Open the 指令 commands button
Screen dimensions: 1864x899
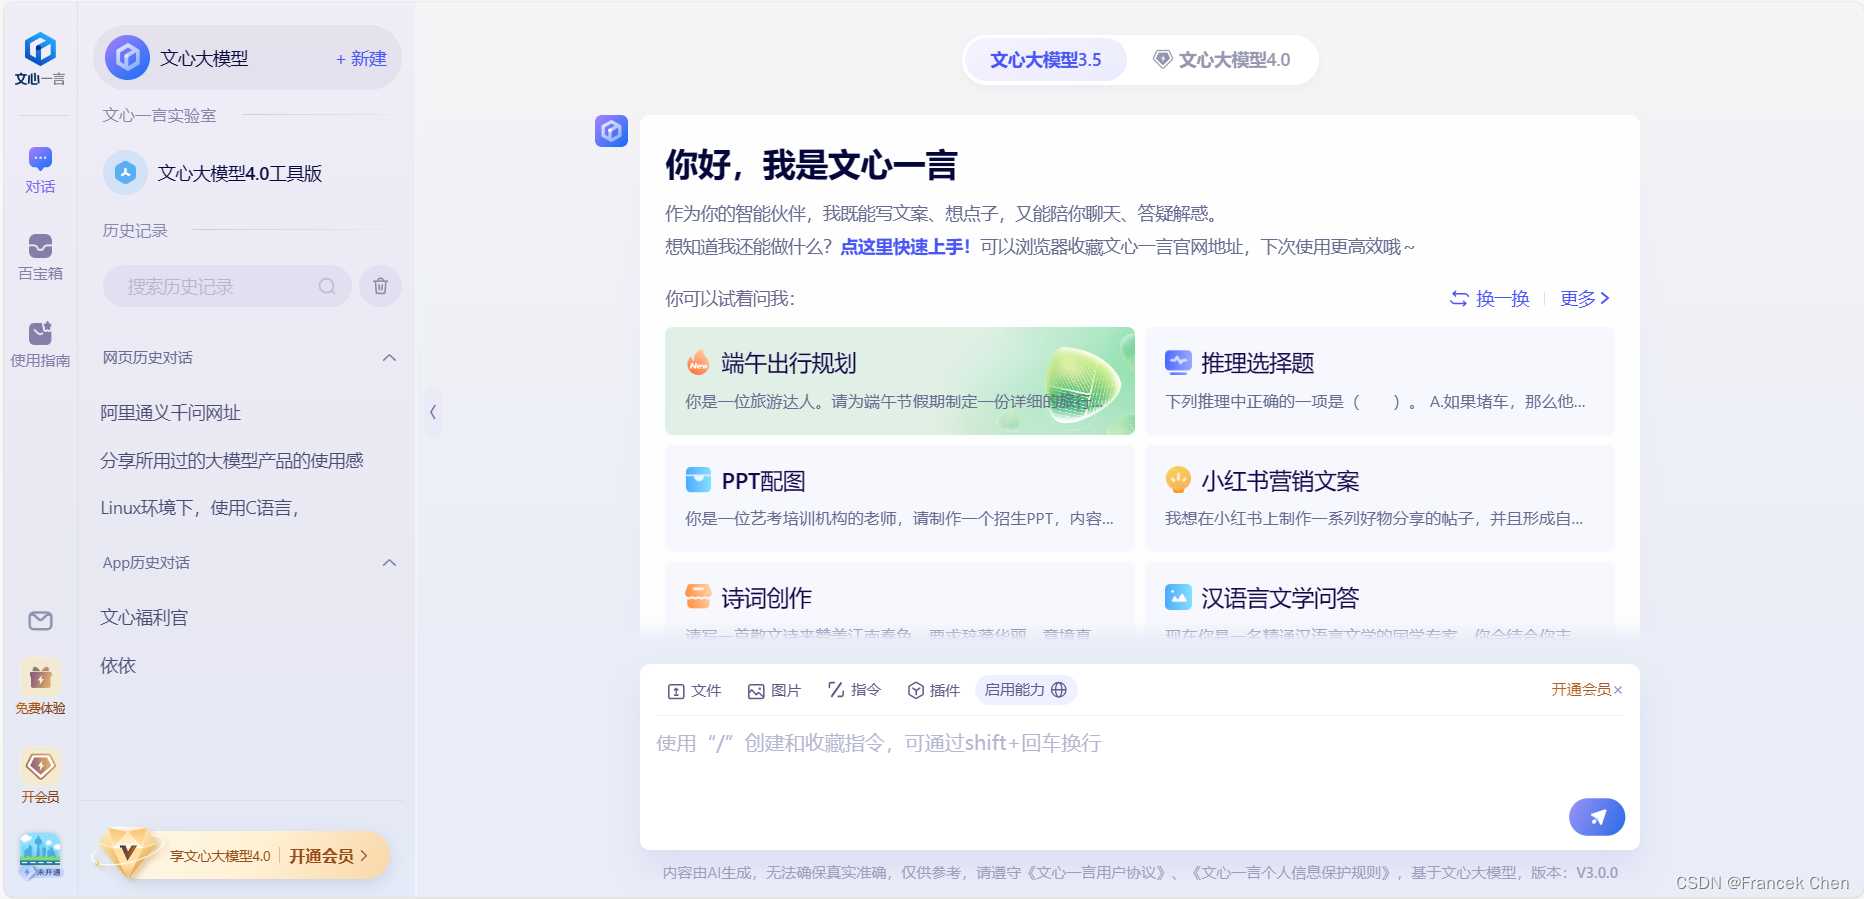tap(854, 690)
